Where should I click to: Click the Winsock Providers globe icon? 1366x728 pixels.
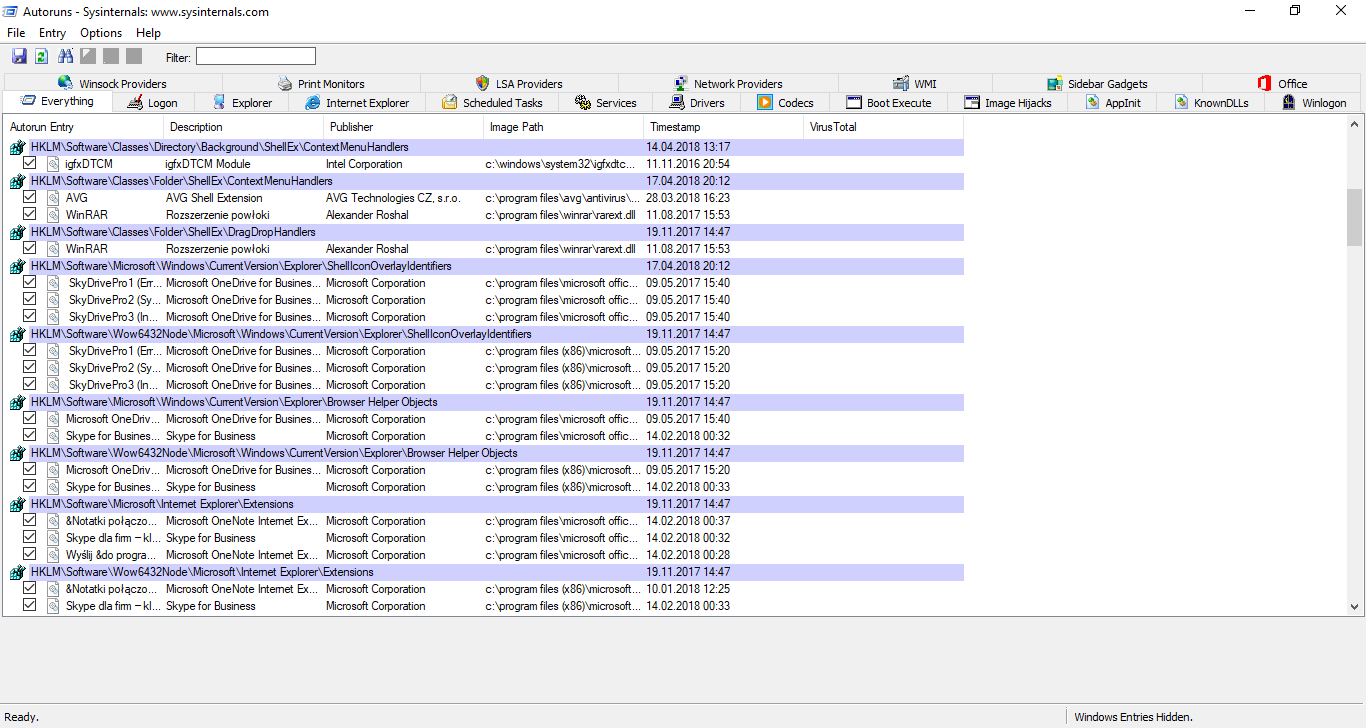tap(66, 83)
